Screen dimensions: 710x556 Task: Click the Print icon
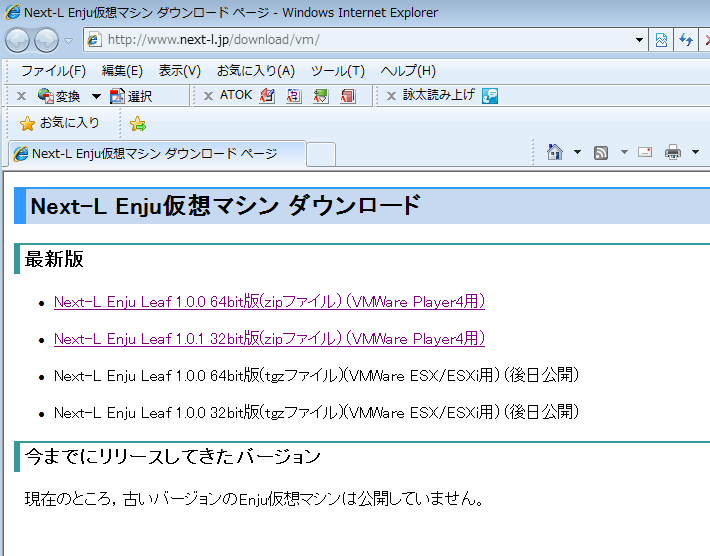[x=673, y=153]
